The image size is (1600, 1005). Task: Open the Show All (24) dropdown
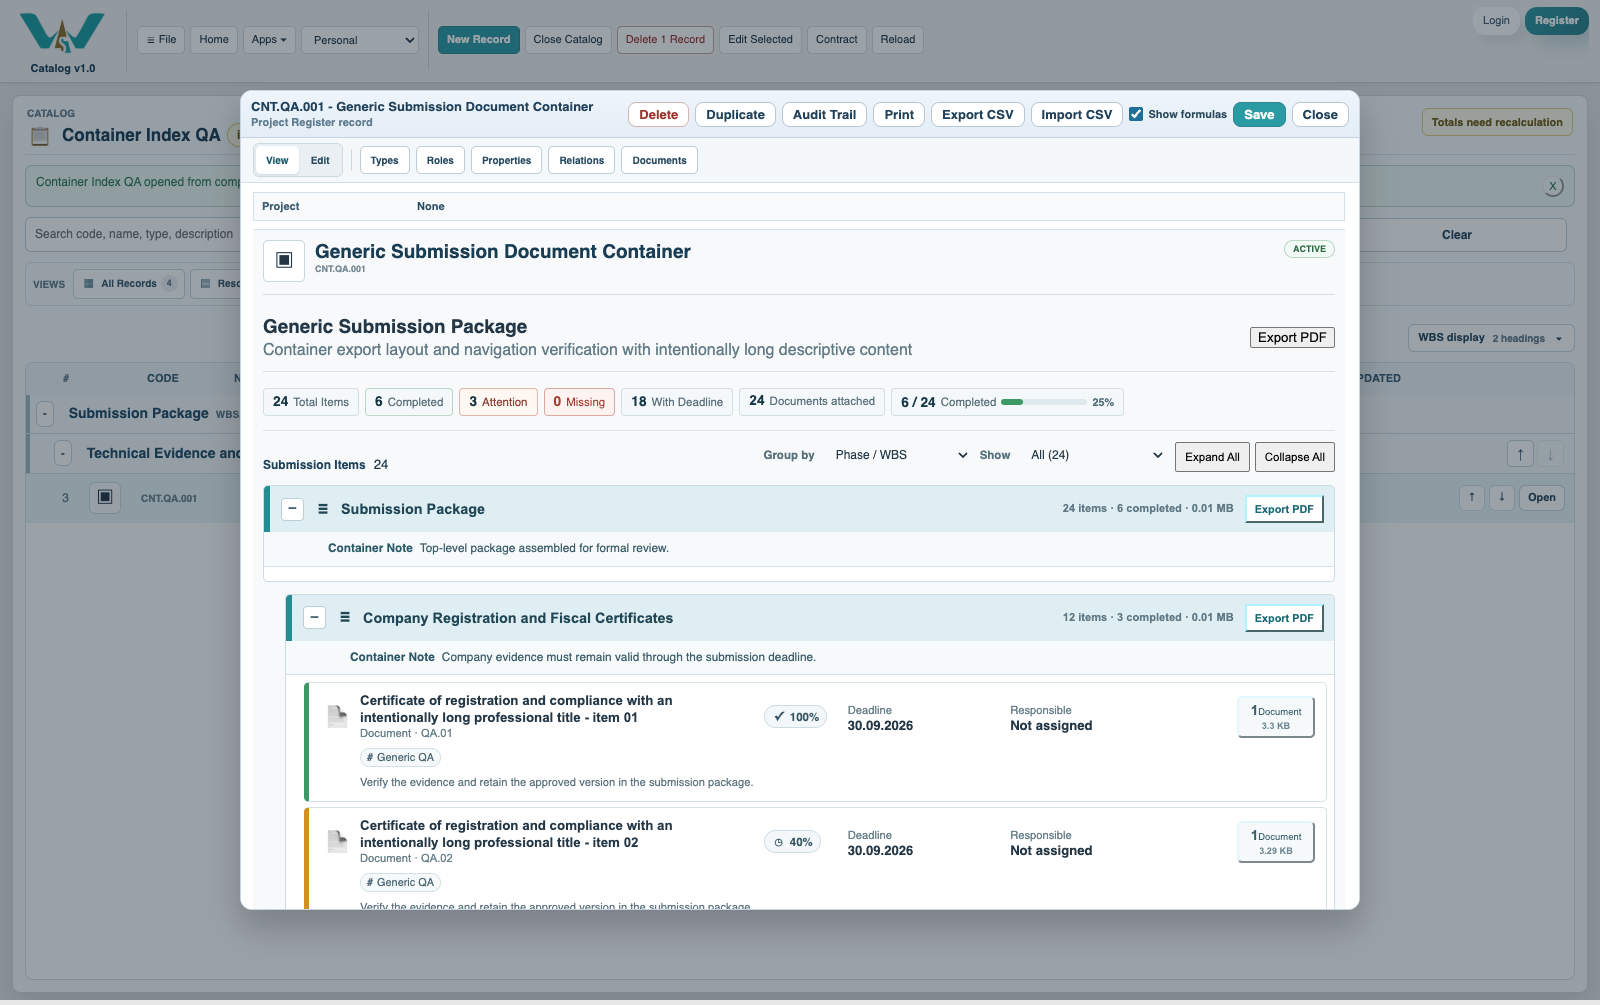(x=1096, y=455)
